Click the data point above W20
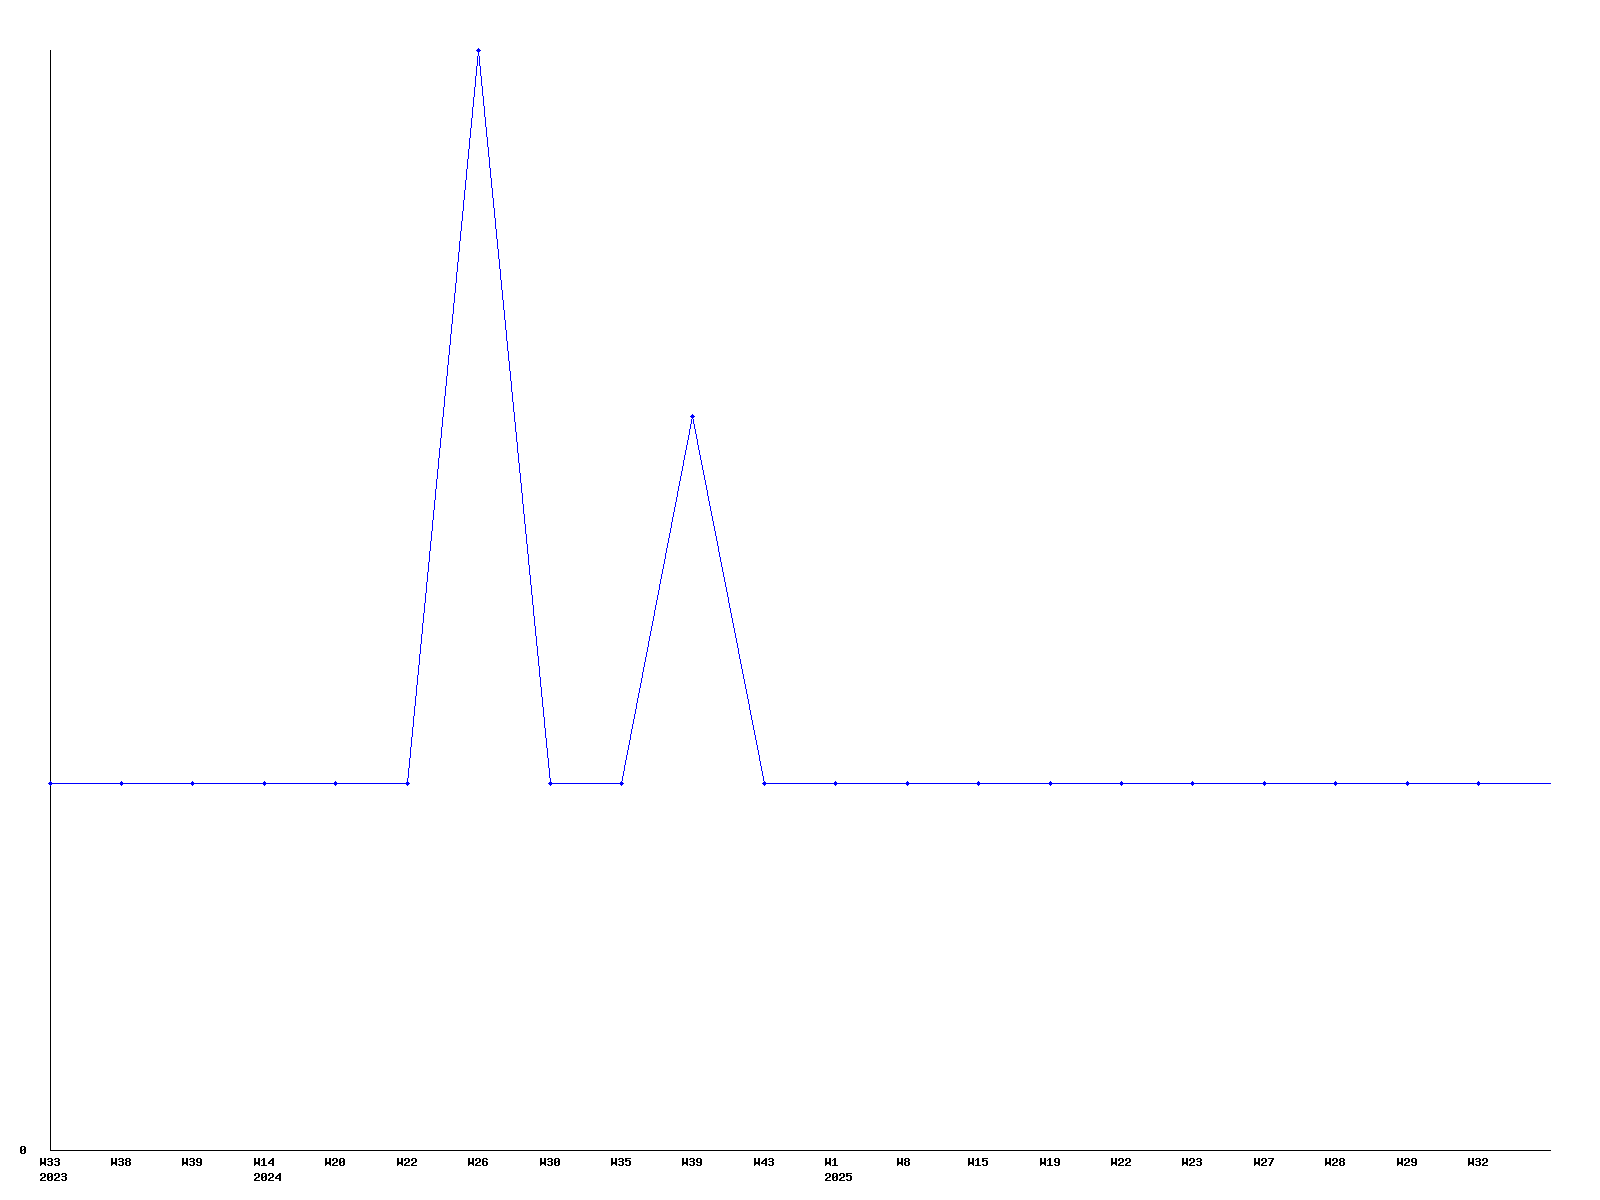The height and width of the screenshot is (1200, 1600). 335,783
